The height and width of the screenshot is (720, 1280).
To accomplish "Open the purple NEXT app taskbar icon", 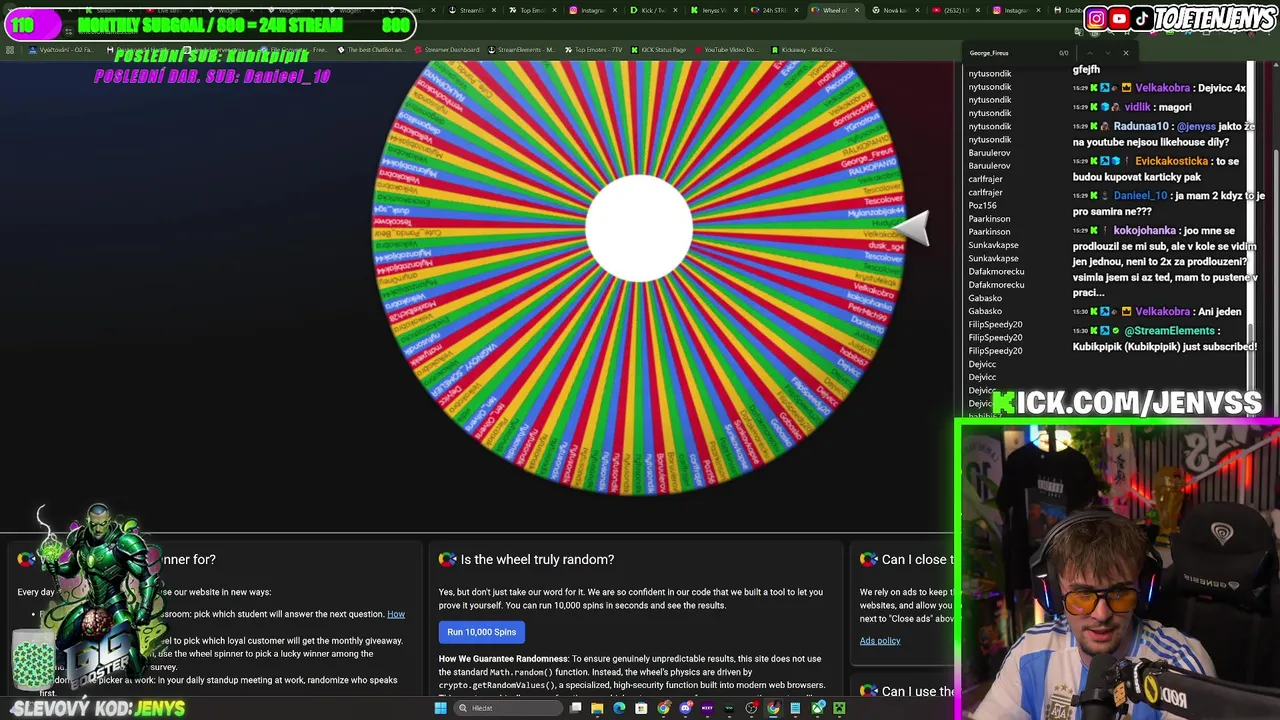I will coord(707,708).
